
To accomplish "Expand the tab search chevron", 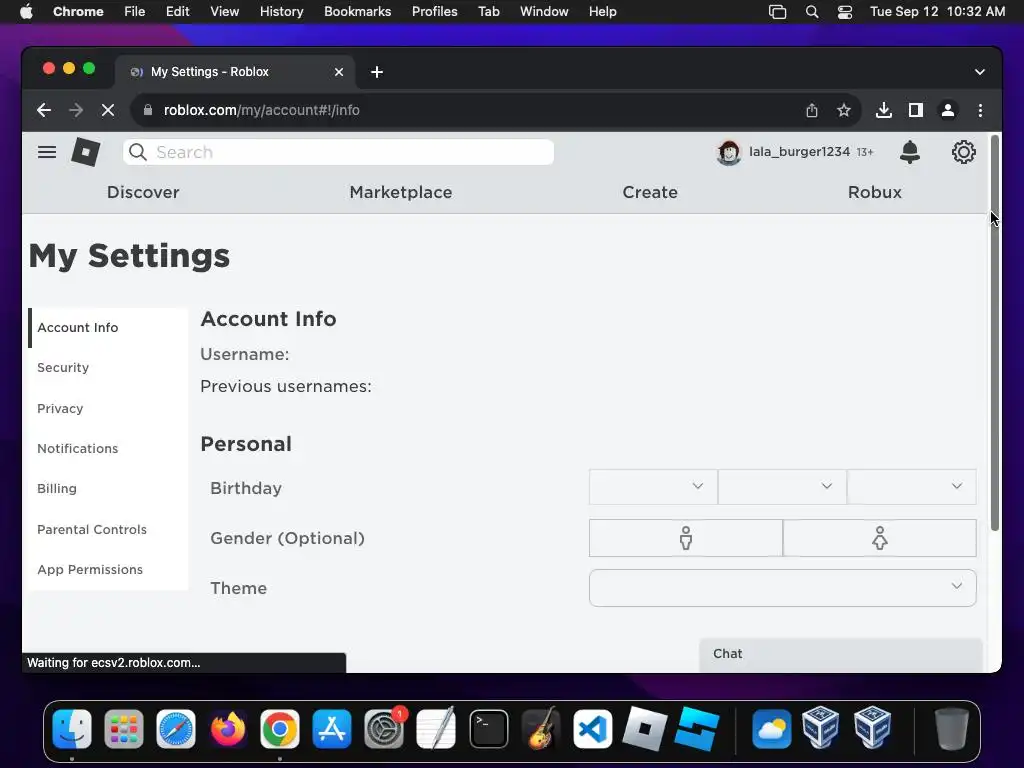I will (980, 72).
